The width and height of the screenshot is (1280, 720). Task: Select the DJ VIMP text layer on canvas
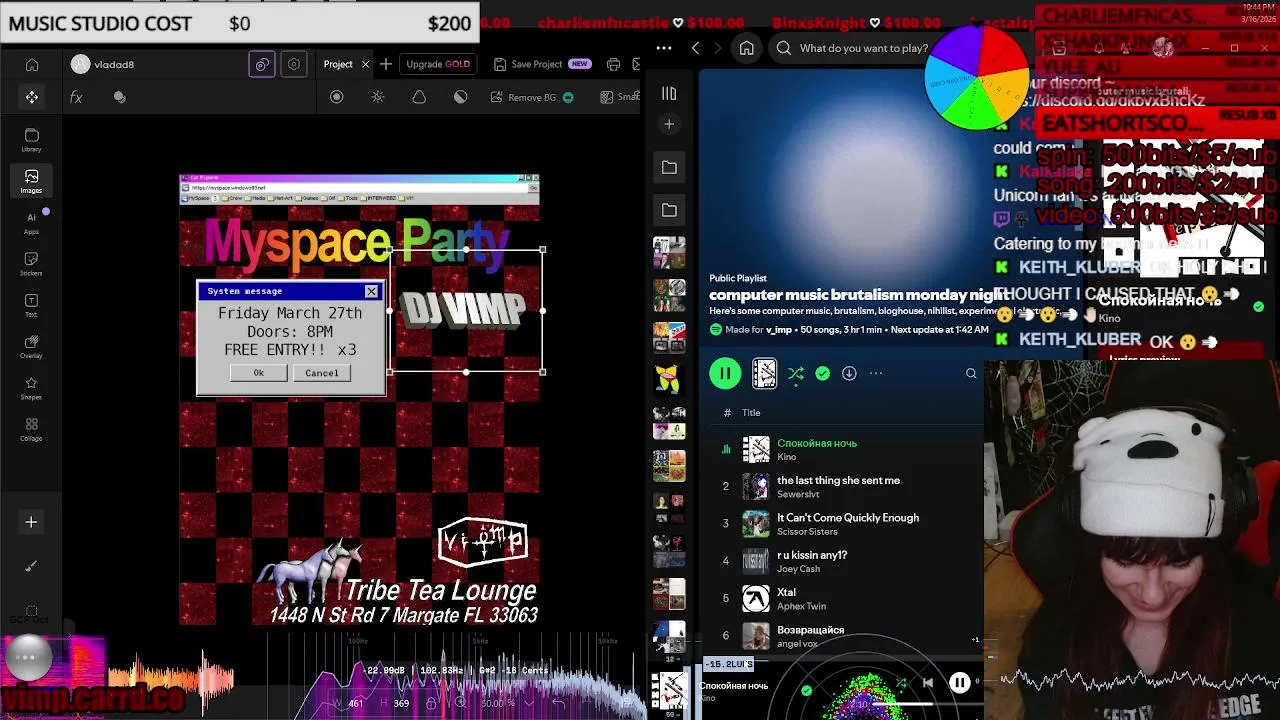[x=462, y=310]
